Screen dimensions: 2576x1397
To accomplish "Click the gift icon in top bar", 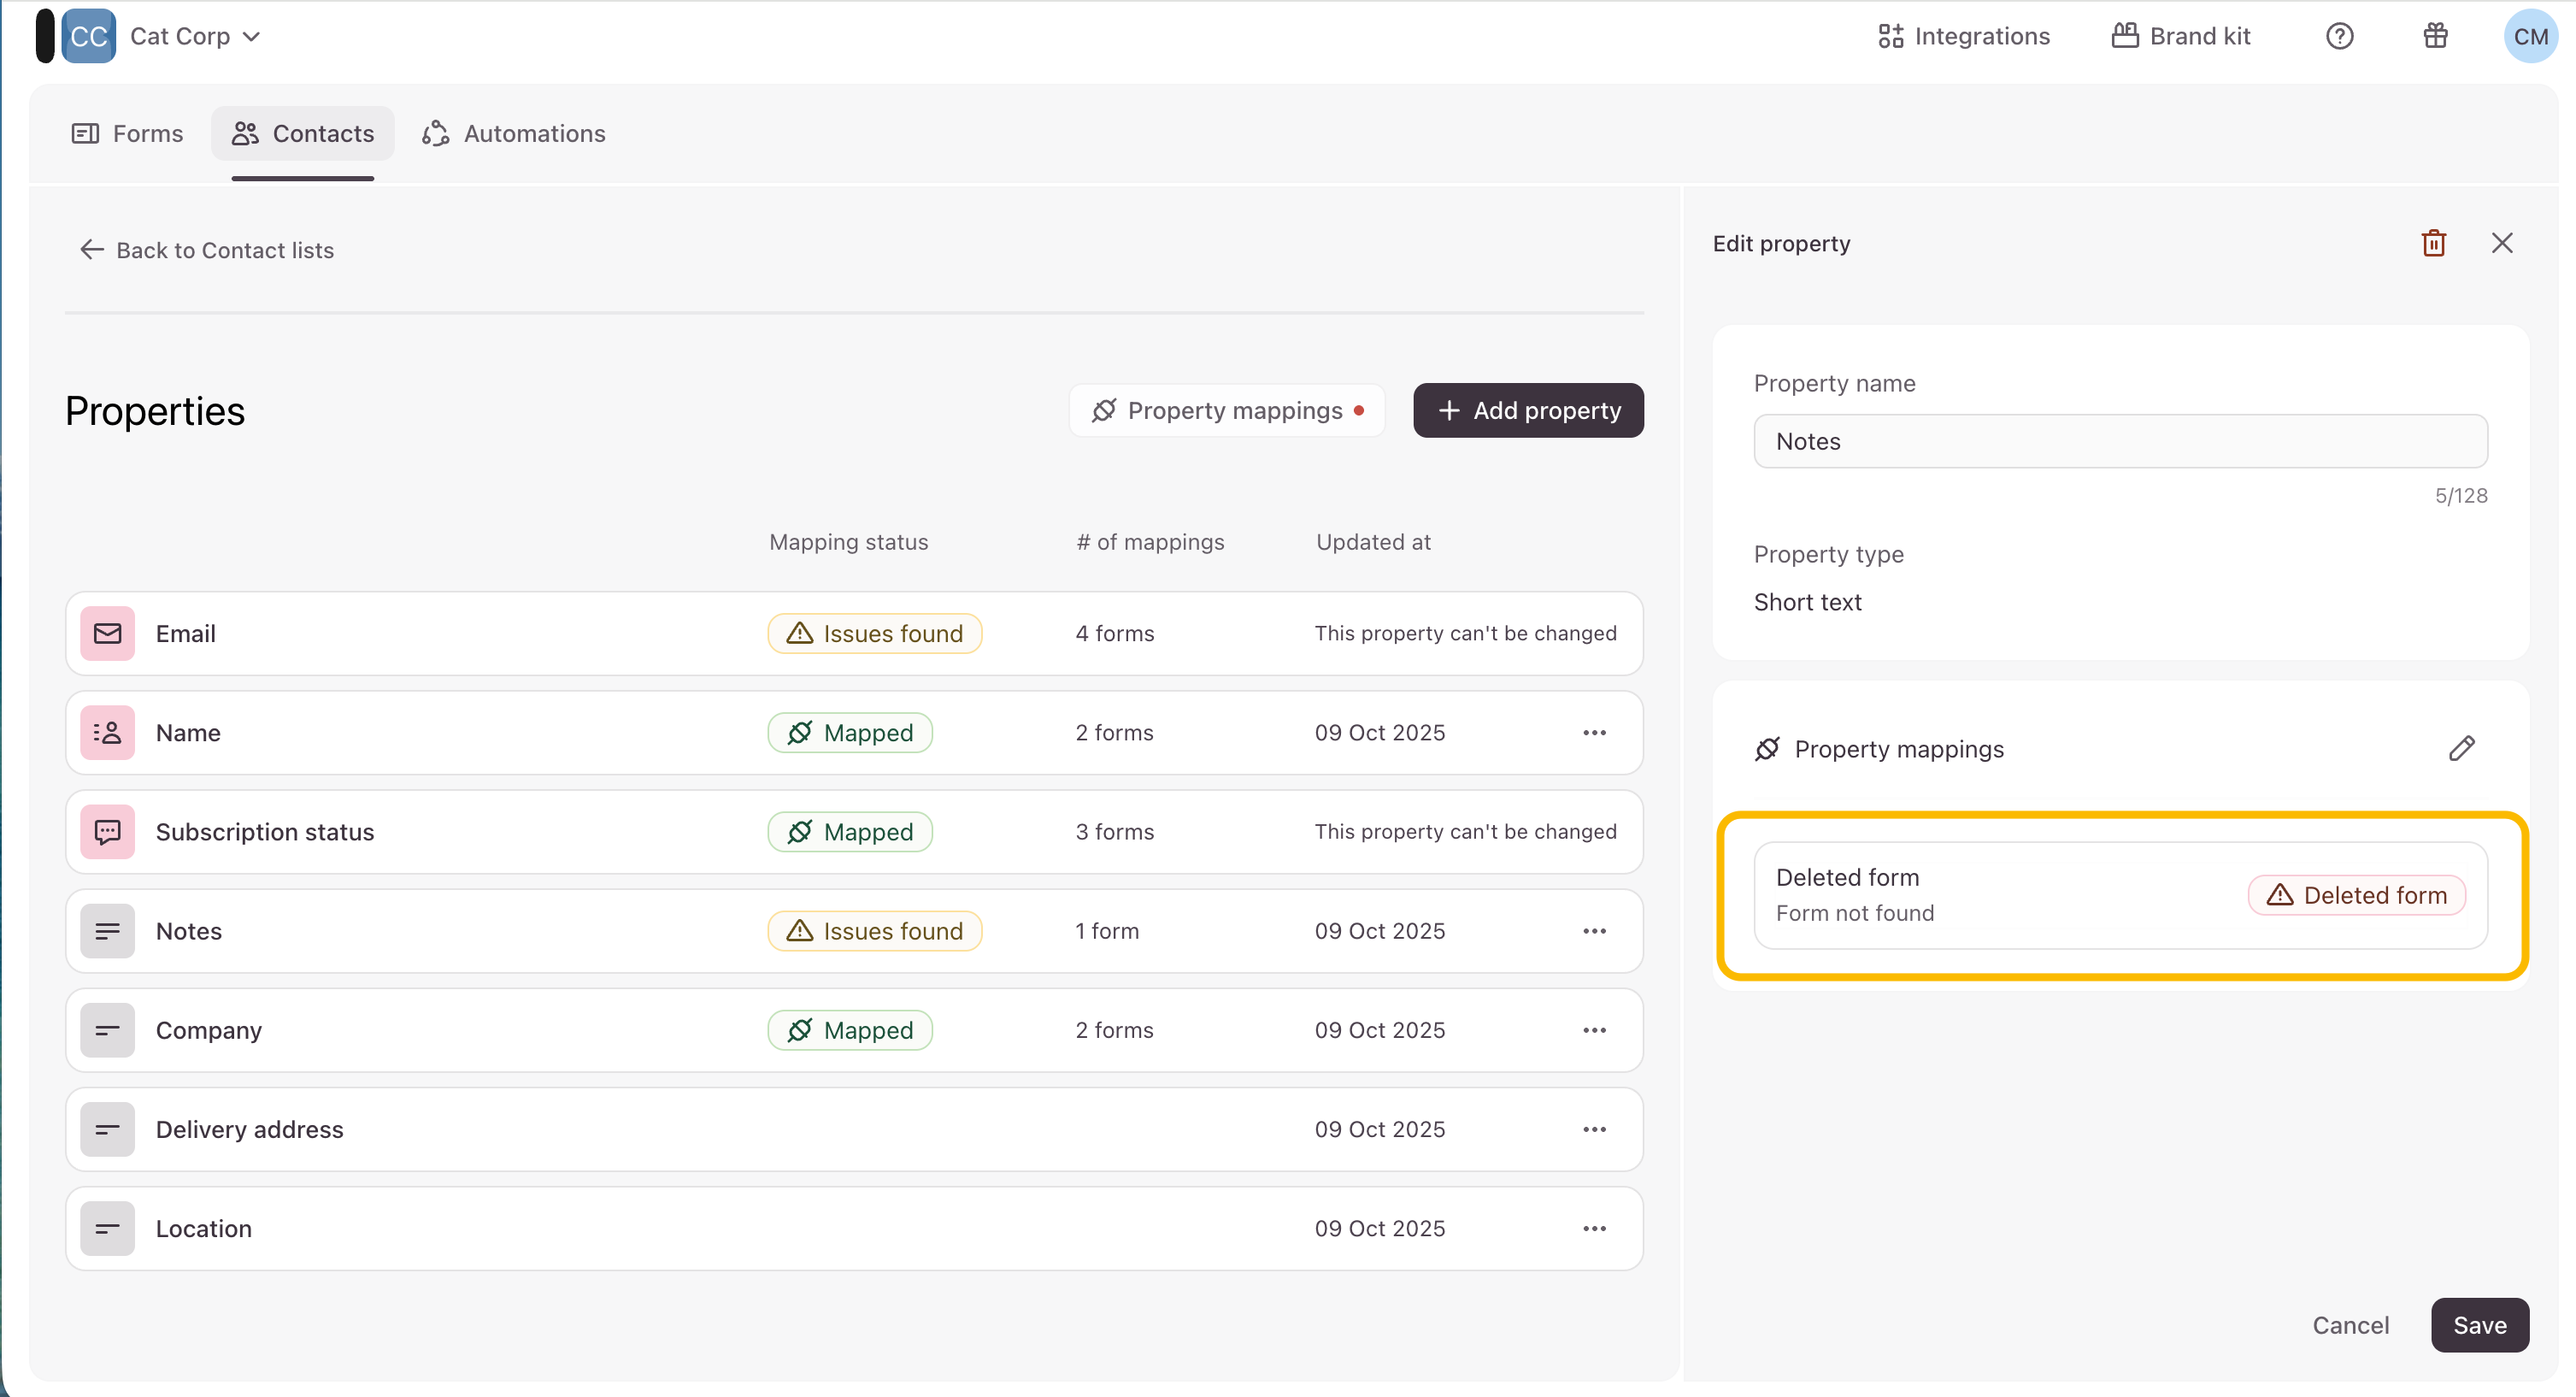I will click(2435, 36).
